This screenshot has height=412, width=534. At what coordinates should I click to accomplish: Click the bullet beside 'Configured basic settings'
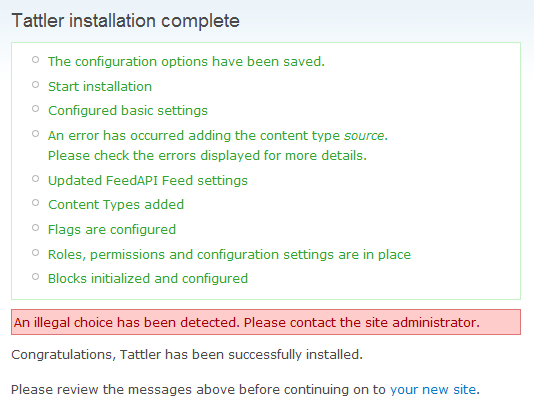pyautogui.click(x=35, y=109)
